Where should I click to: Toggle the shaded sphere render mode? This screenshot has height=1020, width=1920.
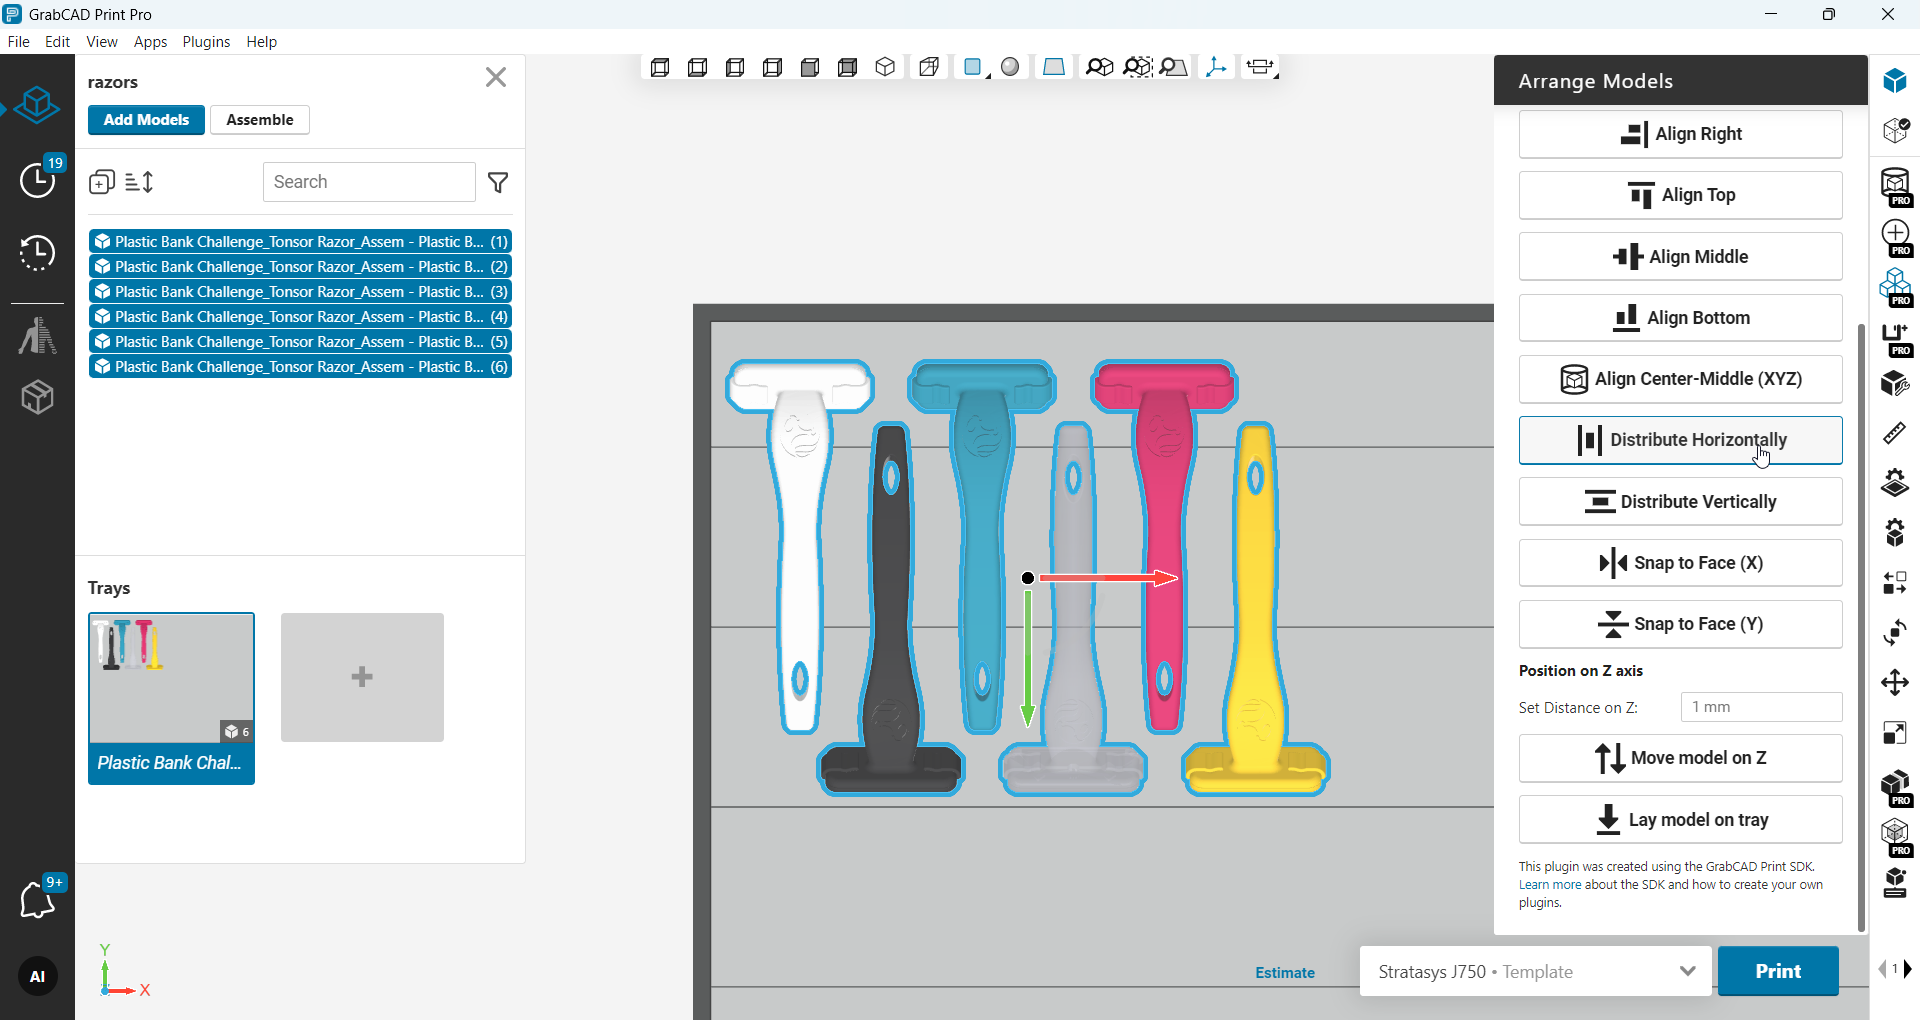(x=1010, y=67)
